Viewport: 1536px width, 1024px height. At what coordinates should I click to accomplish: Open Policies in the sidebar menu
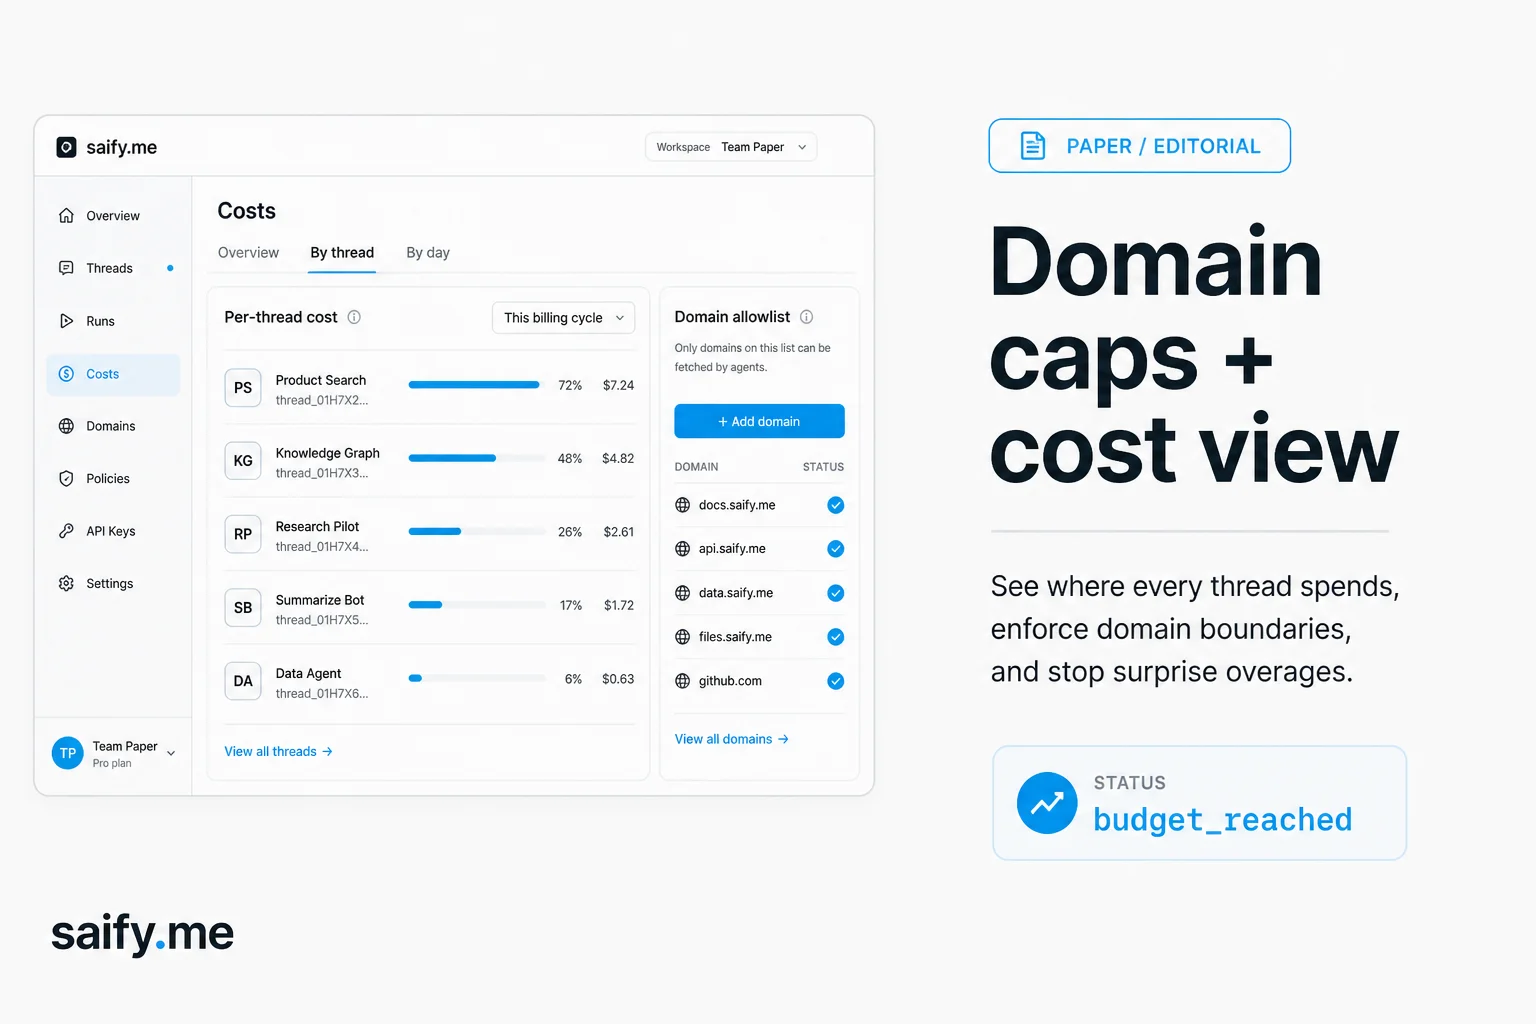pyautogui.click(x=113, y=479)
